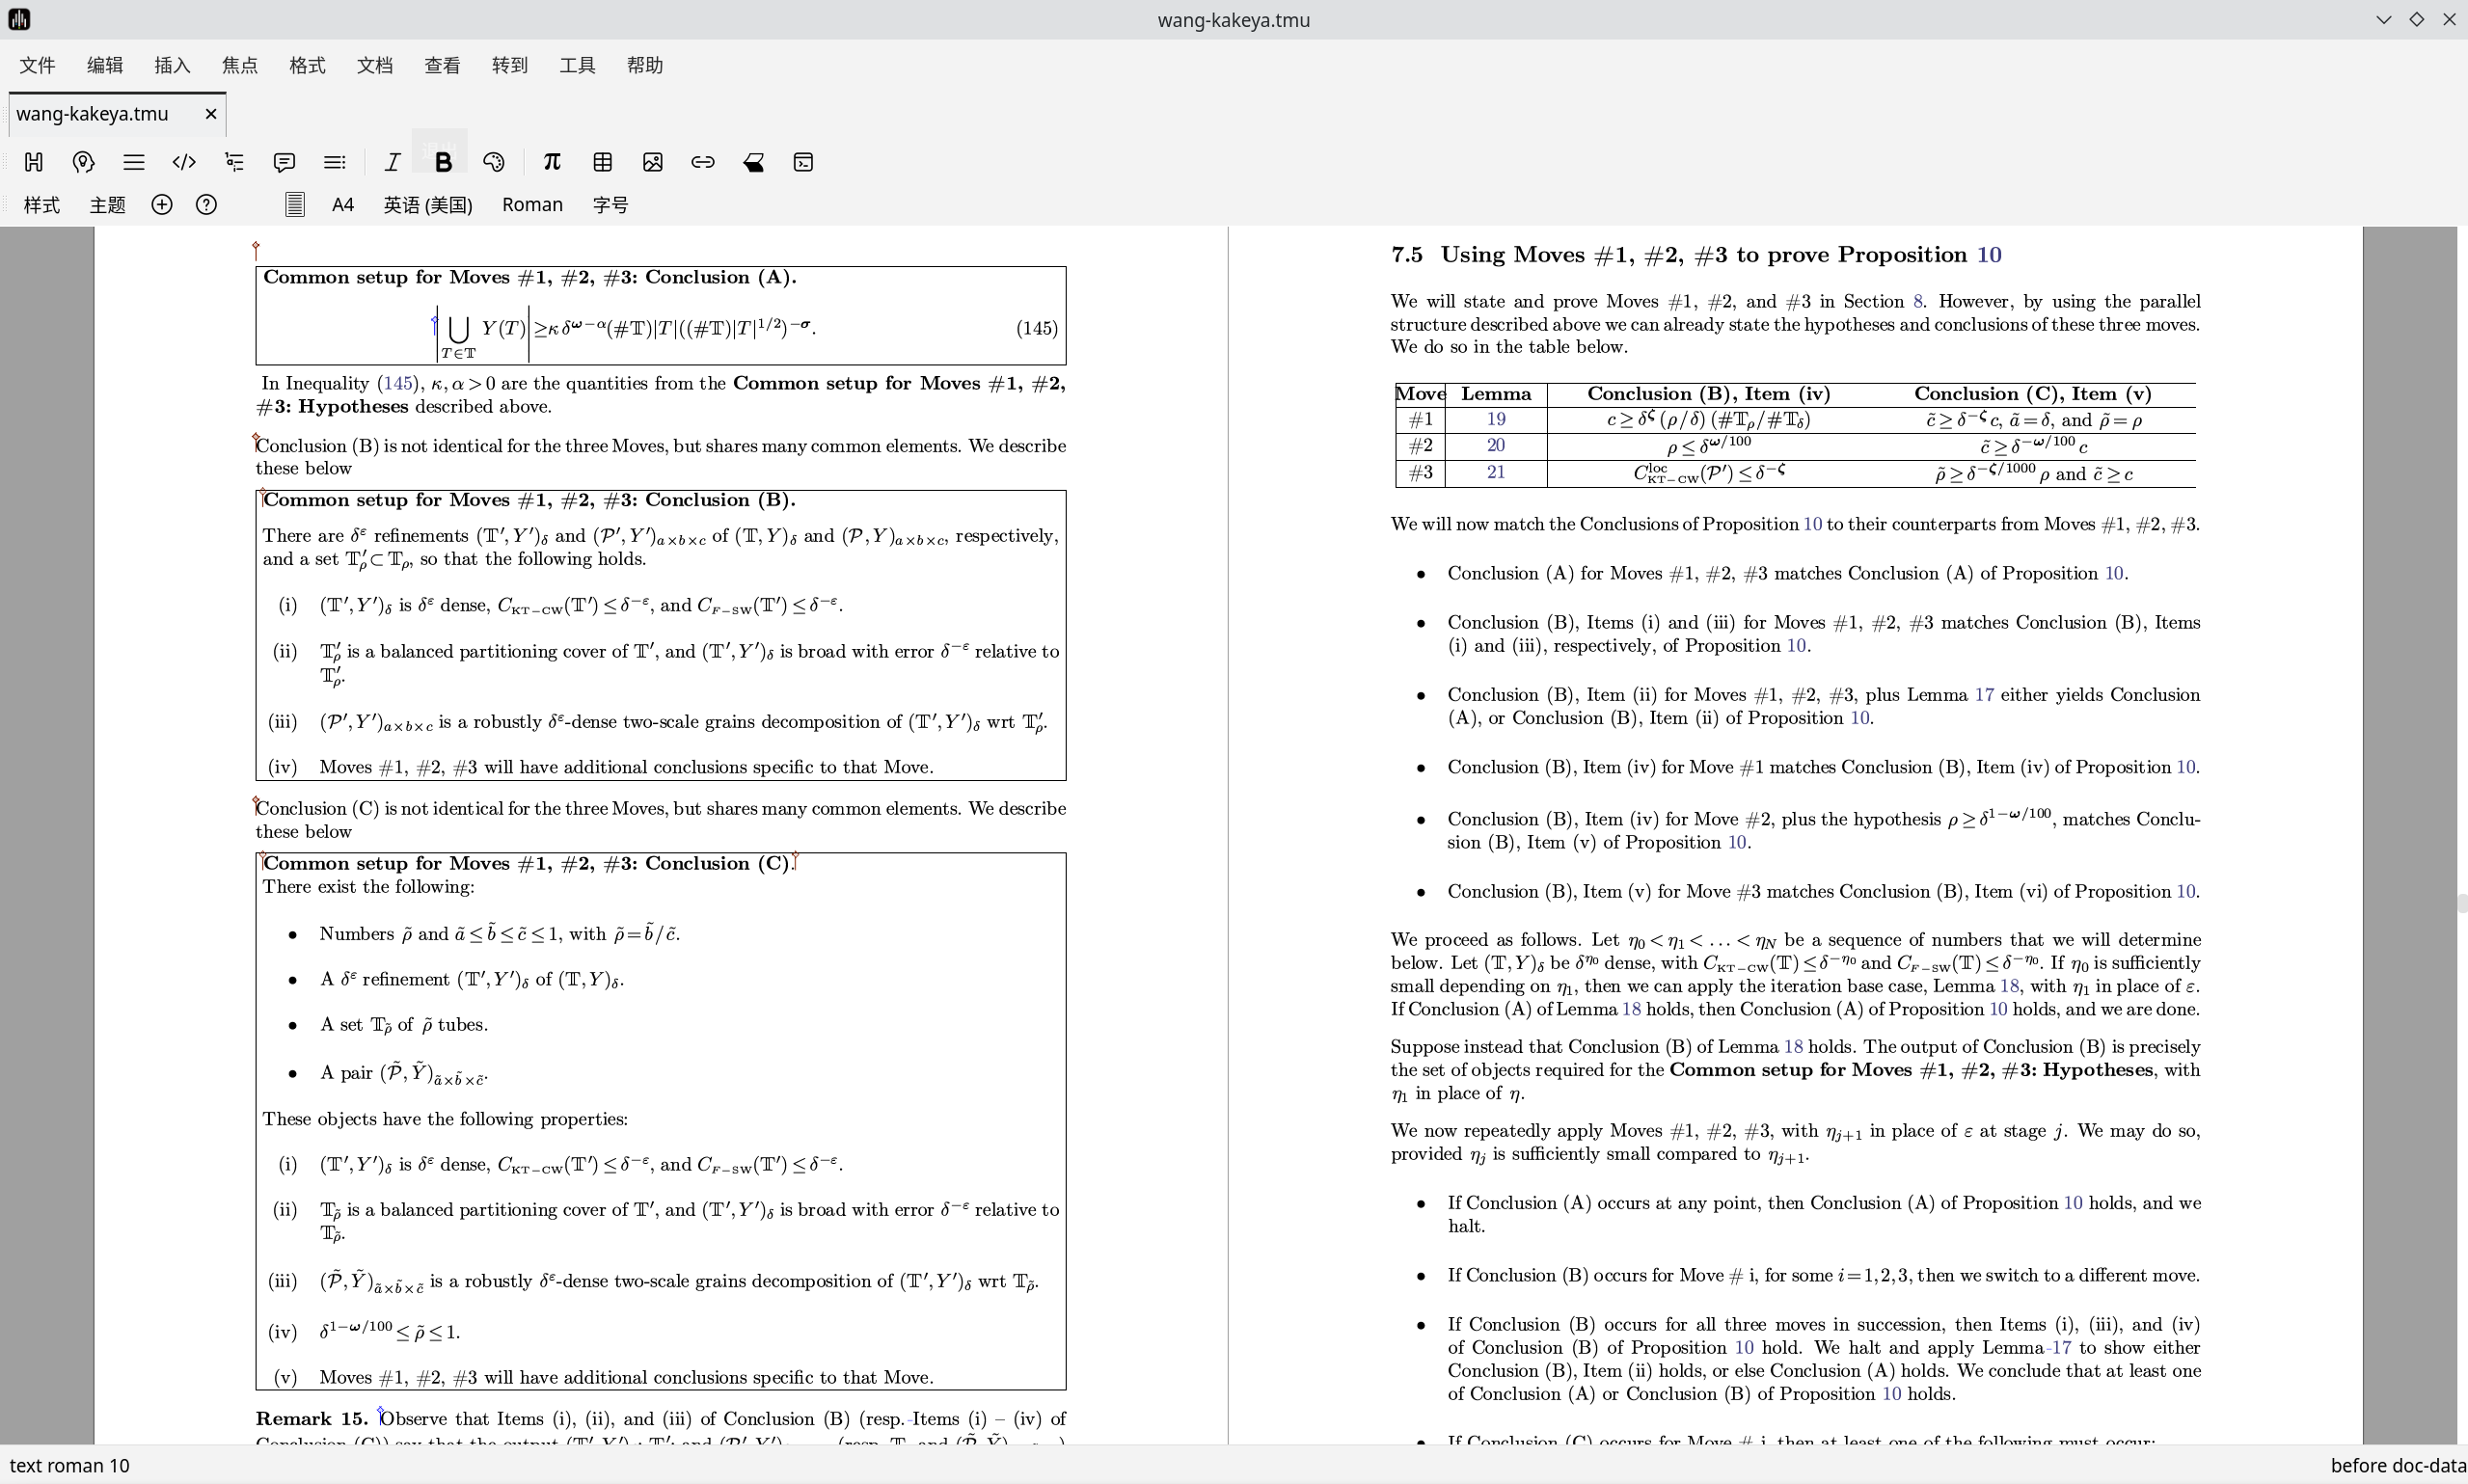This screenshot has height=1484, width=2468.
Task: Click the speech bubble comment icon
Action: (284, 162)
